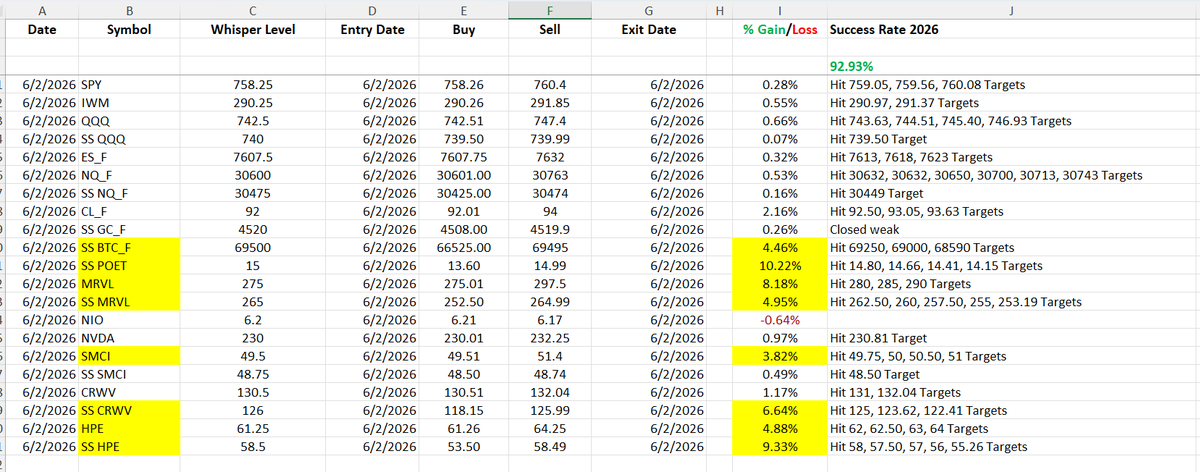The height and width of the screenshot is (472, 1200).
Task: Select the NVDA symbol cell
Action: tap(129, 338)
